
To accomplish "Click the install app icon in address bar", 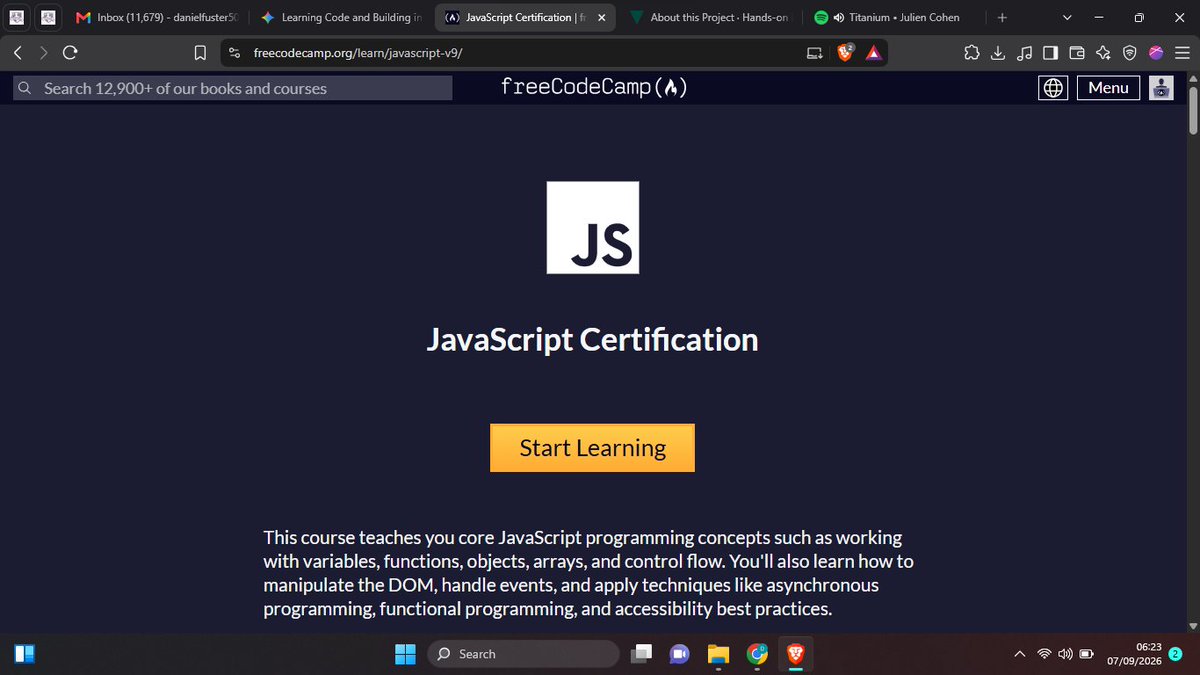I will click(816, 53).
